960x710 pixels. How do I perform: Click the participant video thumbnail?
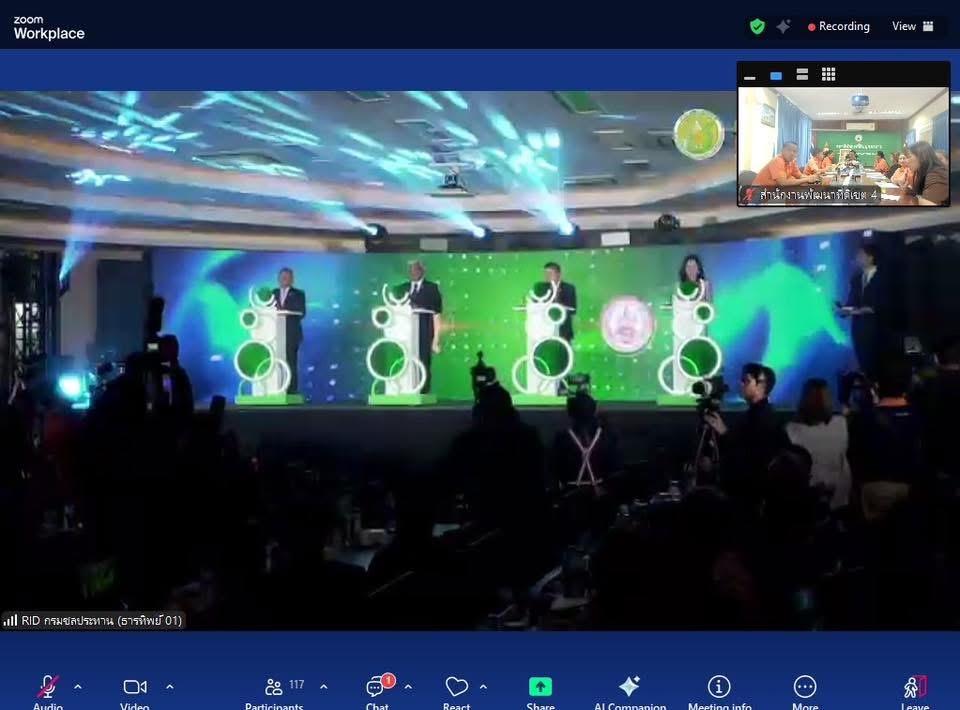point(843,146)
